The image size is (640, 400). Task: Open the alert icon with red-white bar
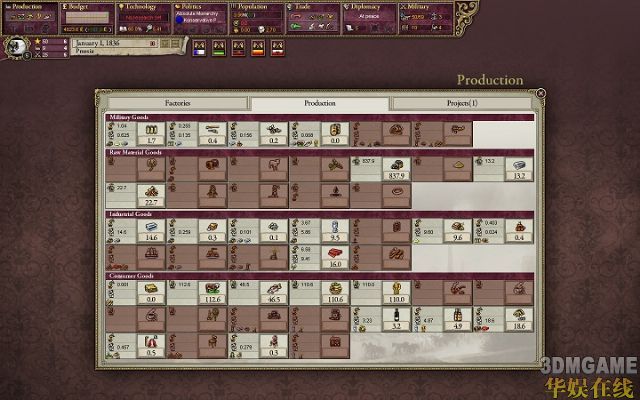pyautogui.click(x=278, y=48)
